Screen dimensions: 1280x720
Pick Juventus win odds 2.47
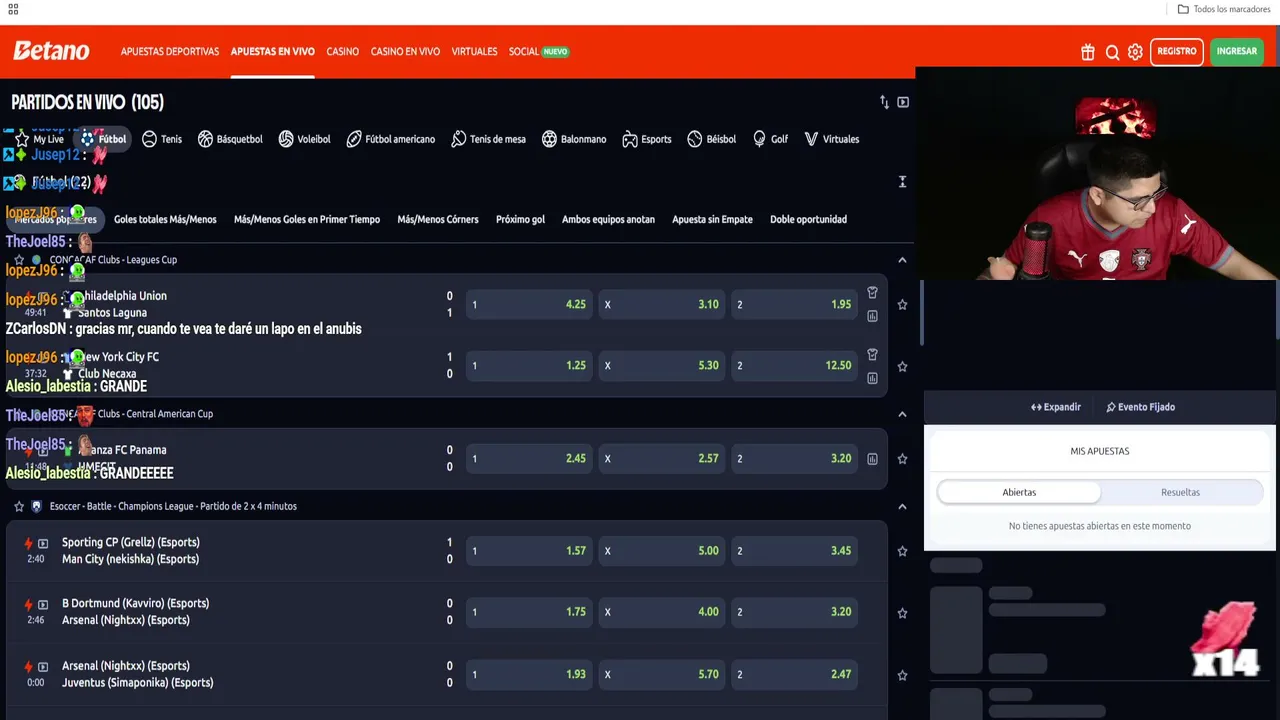[x=795, y=675]
